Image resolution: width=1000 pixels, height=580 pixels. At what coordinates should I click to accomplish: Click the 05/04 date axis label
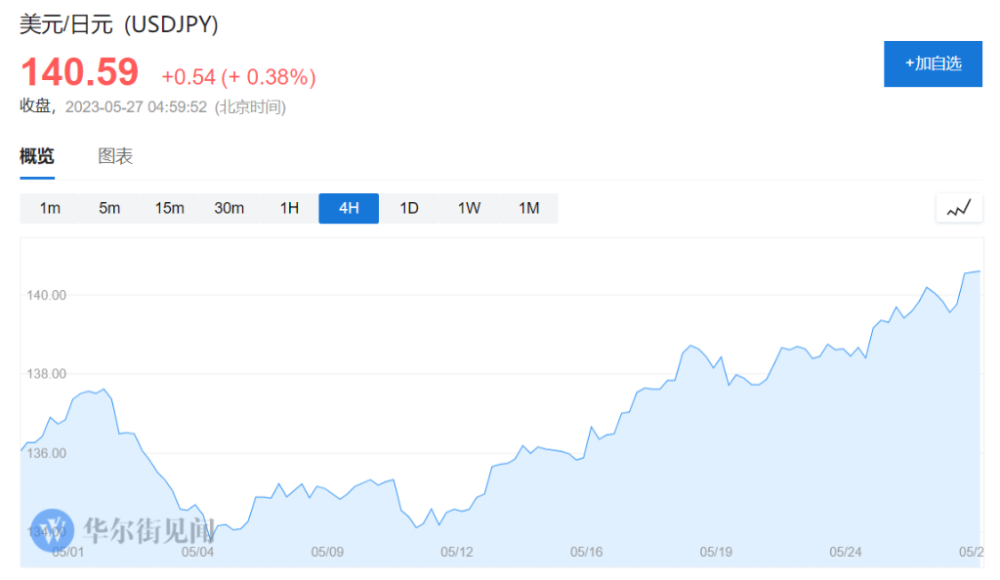click(x=197, y=551)
